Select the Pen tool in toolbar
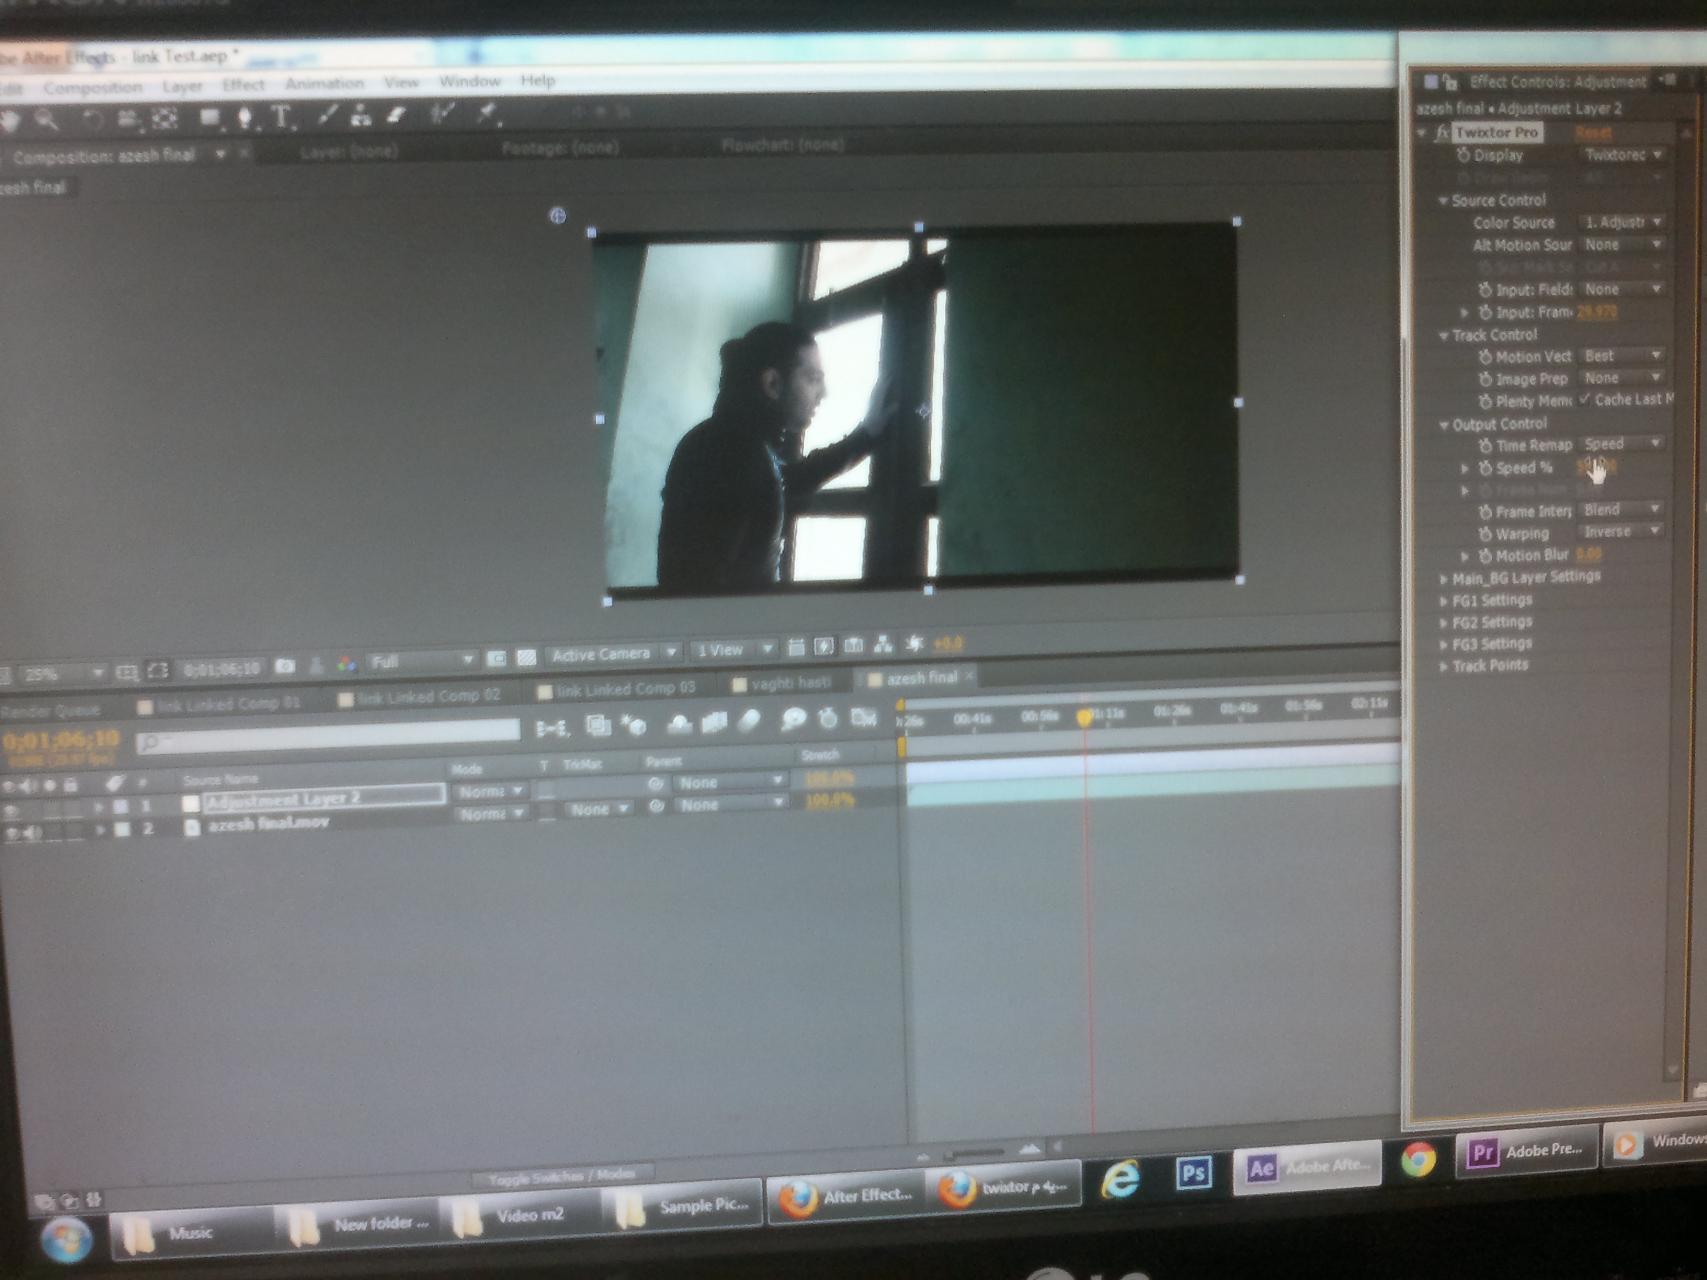 (x=244, y=117)
